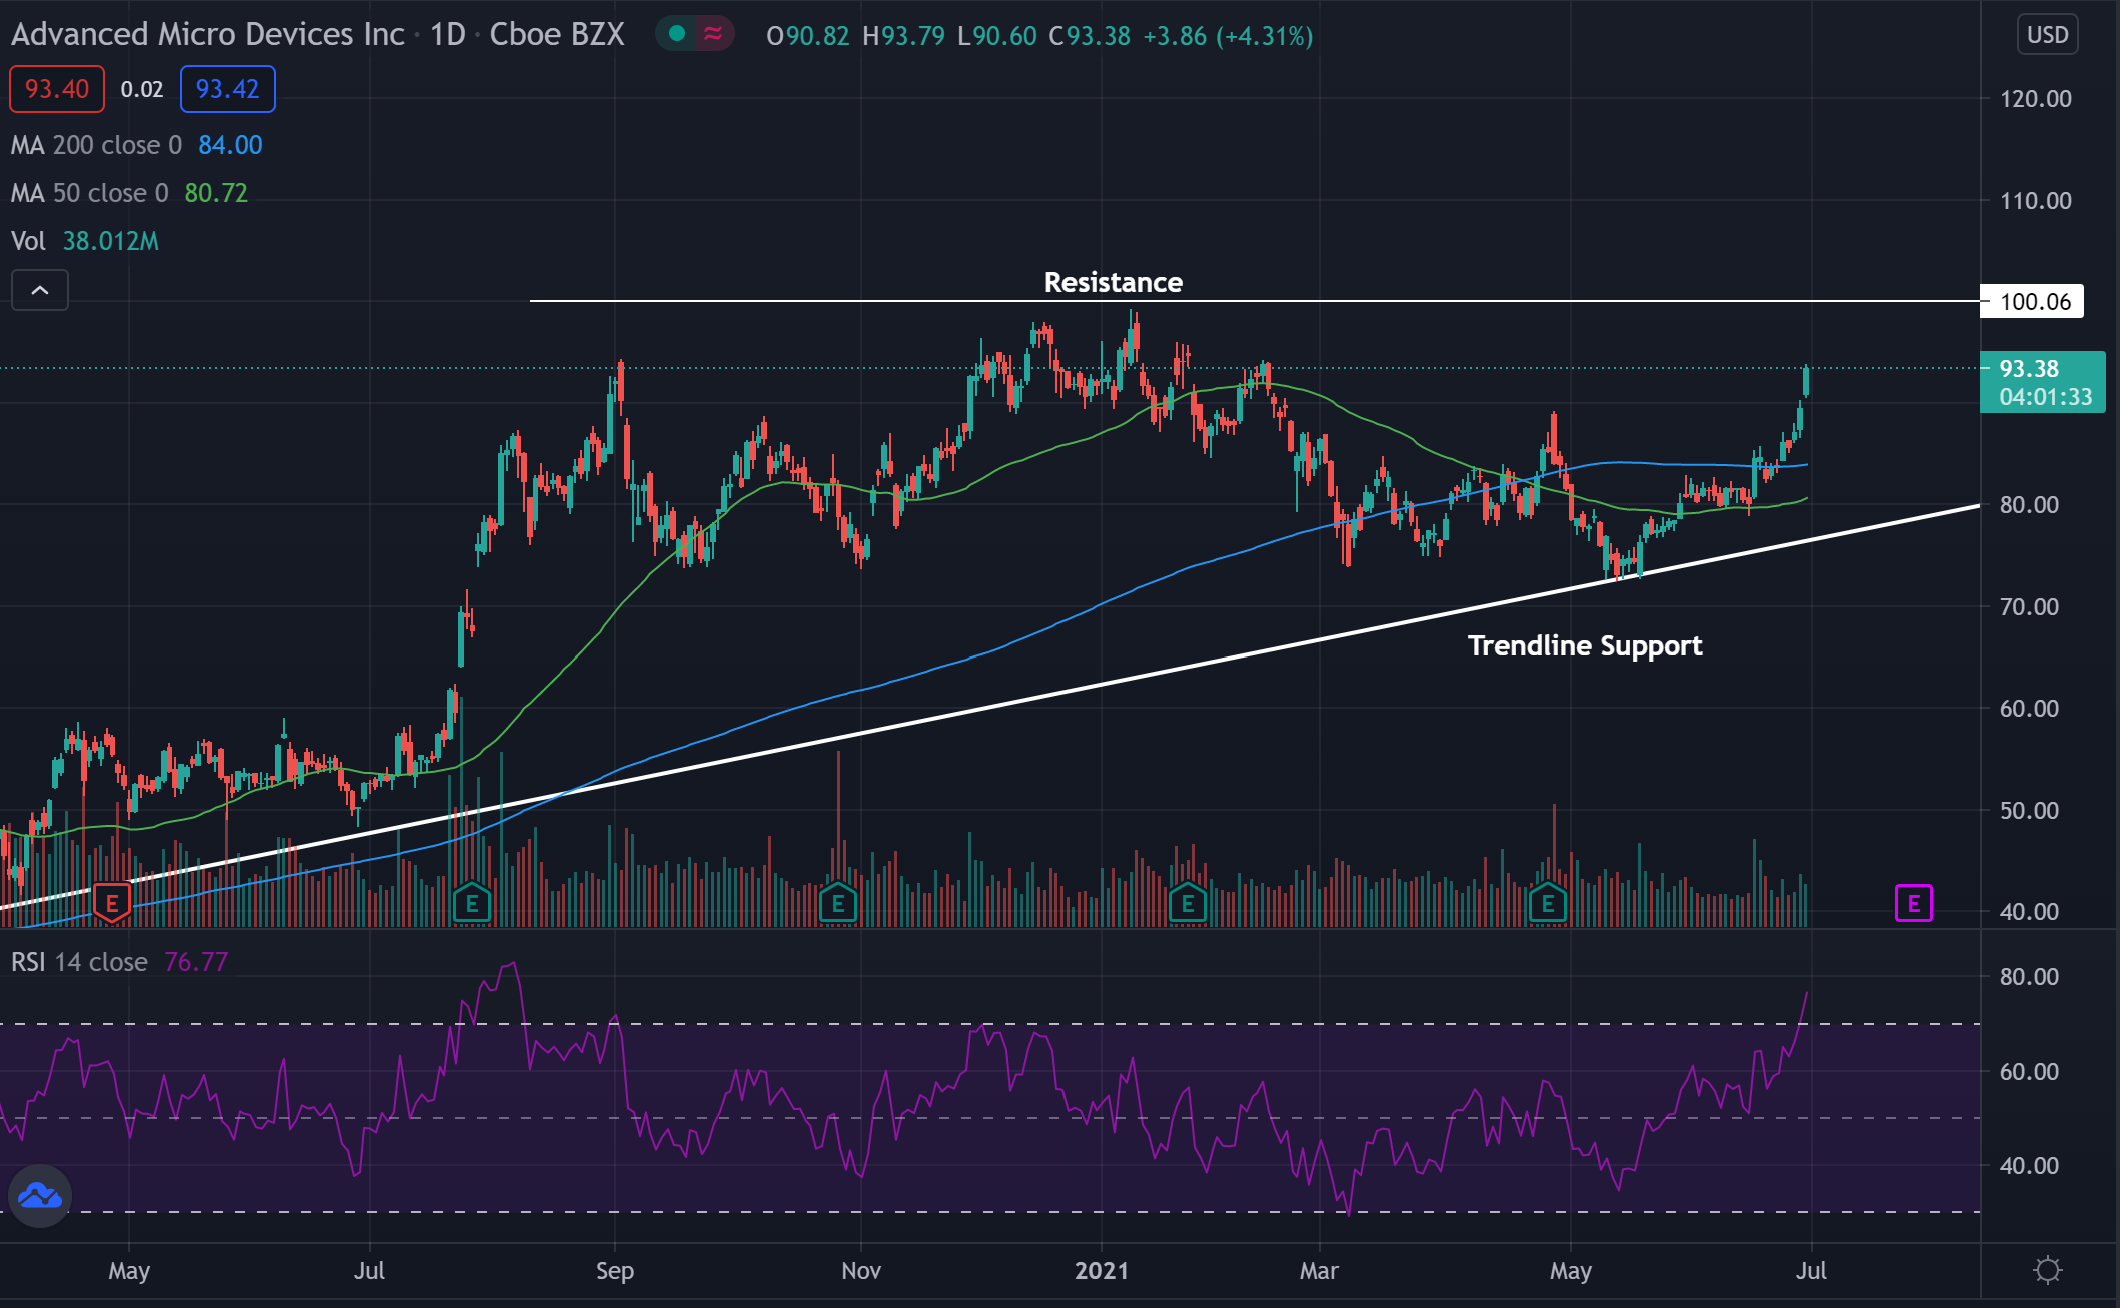2120x1308 pixels.
Task: Open the earnings E marker near late April 2021
Action: coord(1548,904)
